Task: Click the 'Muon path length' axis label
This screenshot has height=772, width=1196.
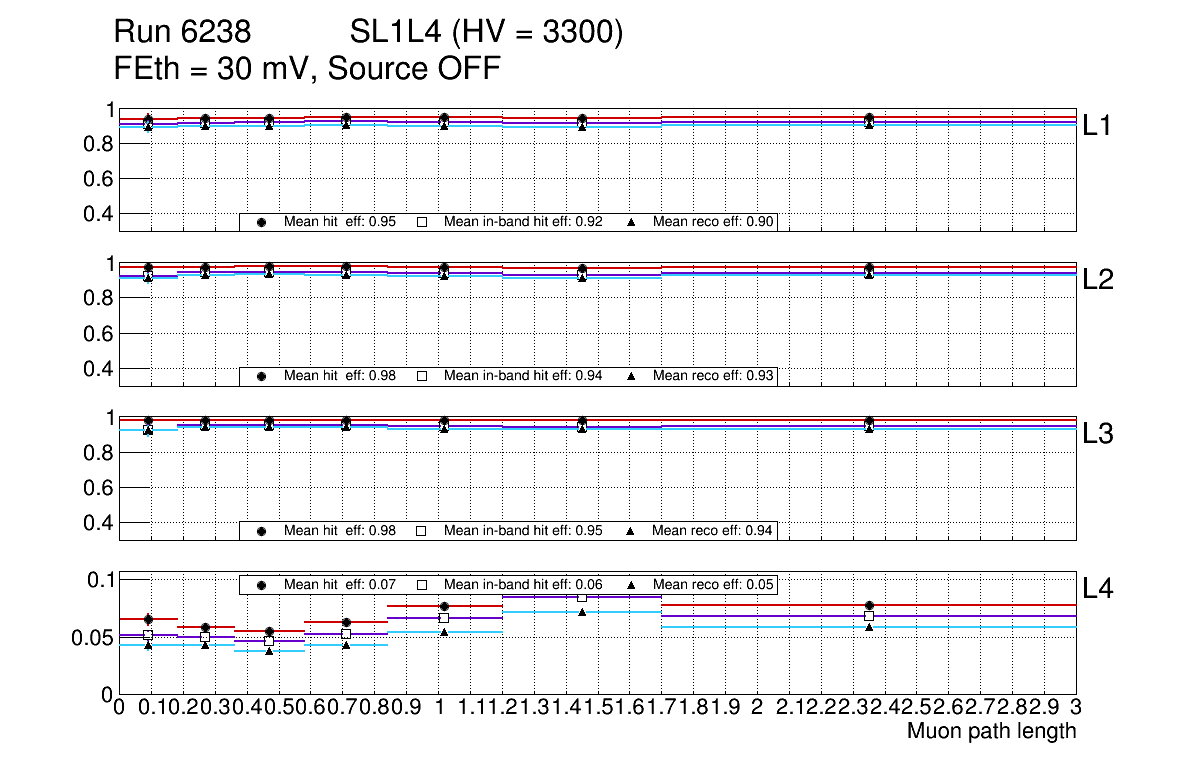Action: point(991,731)
